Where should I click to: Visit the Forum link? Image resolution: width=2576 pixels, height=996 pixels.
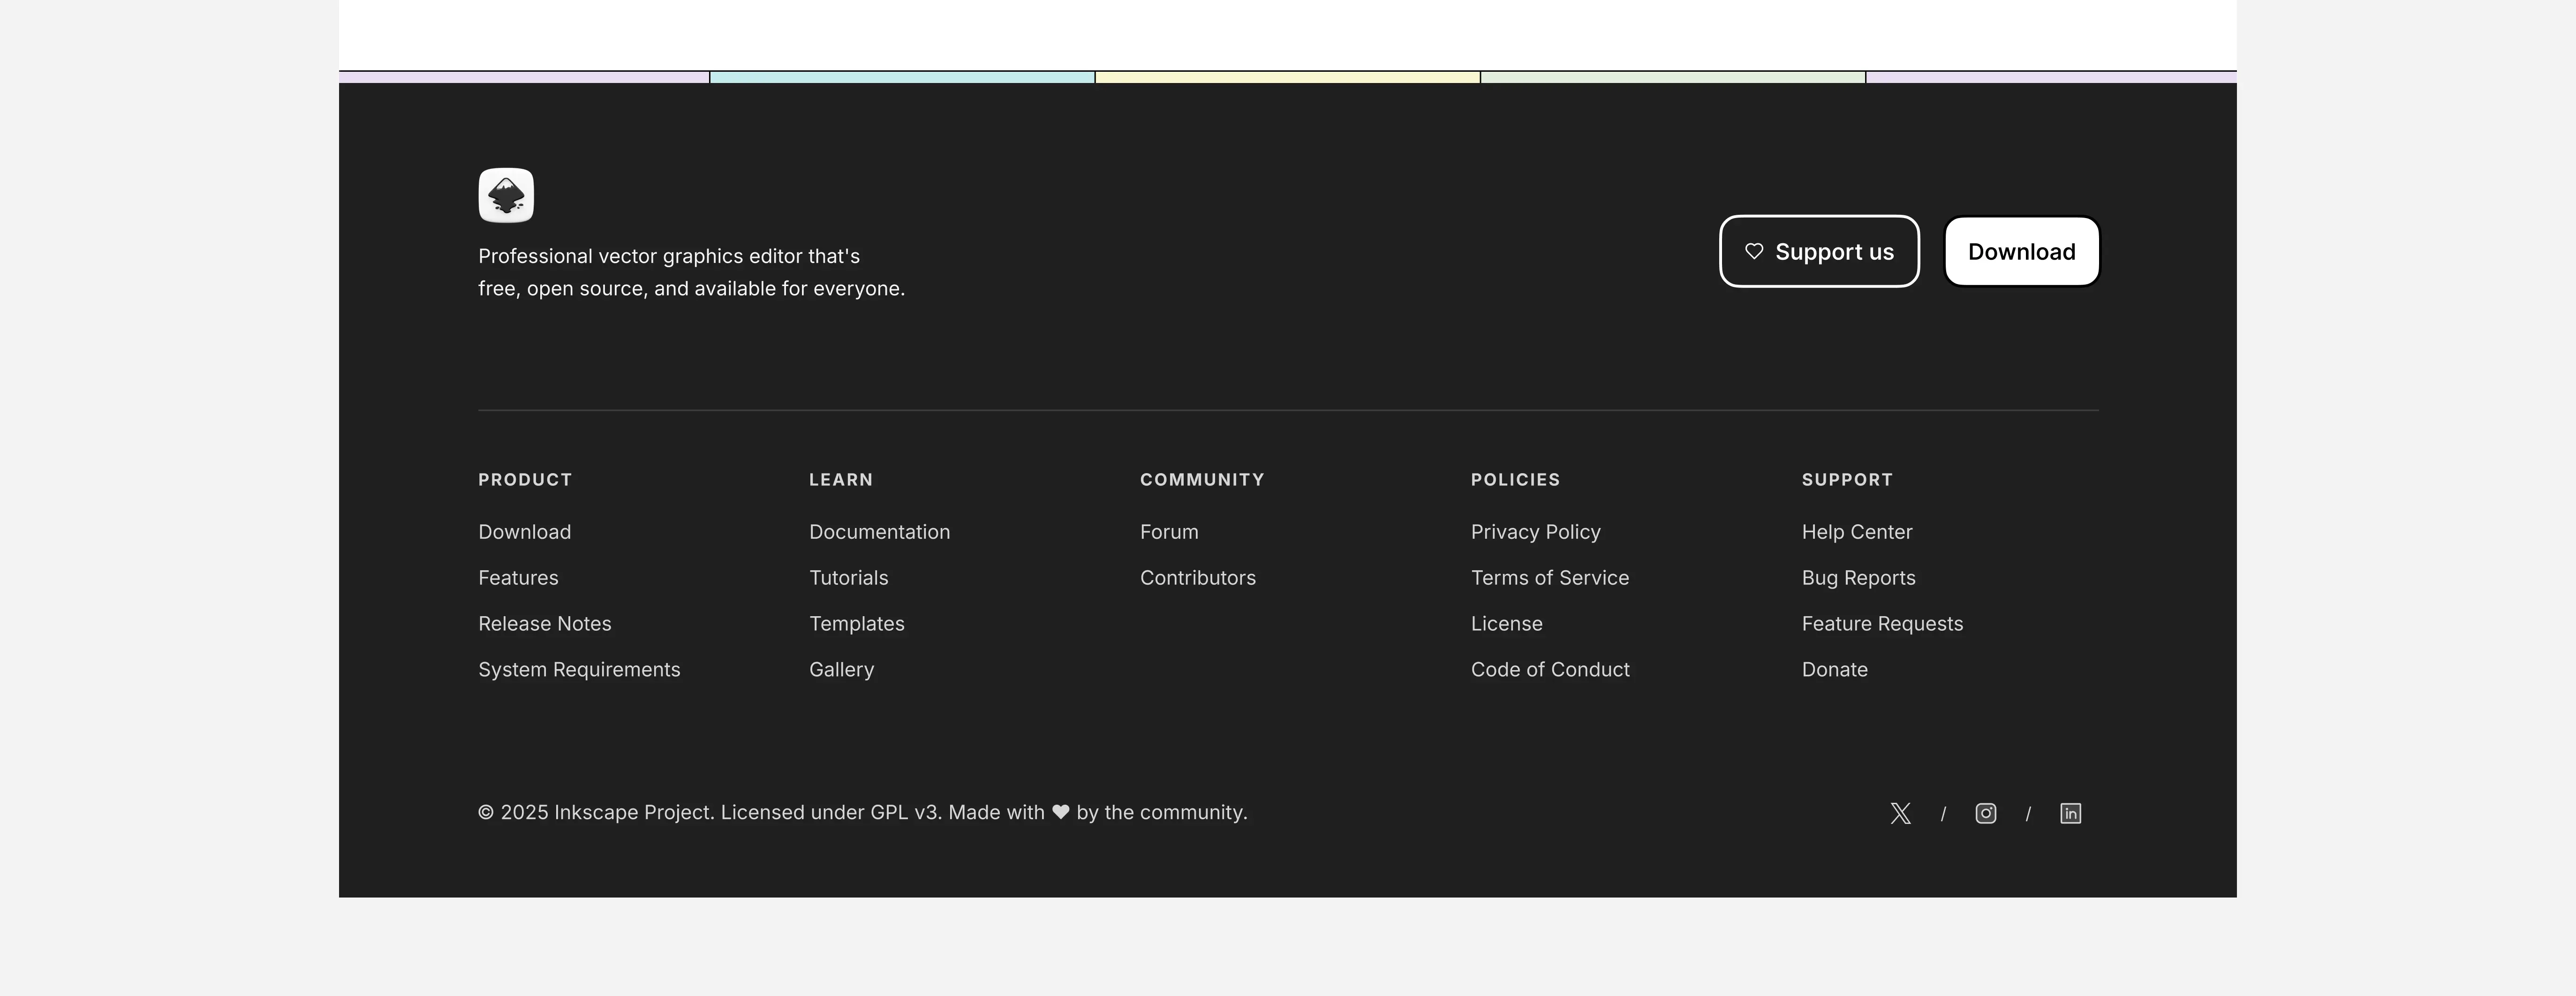click(1168, 532)
